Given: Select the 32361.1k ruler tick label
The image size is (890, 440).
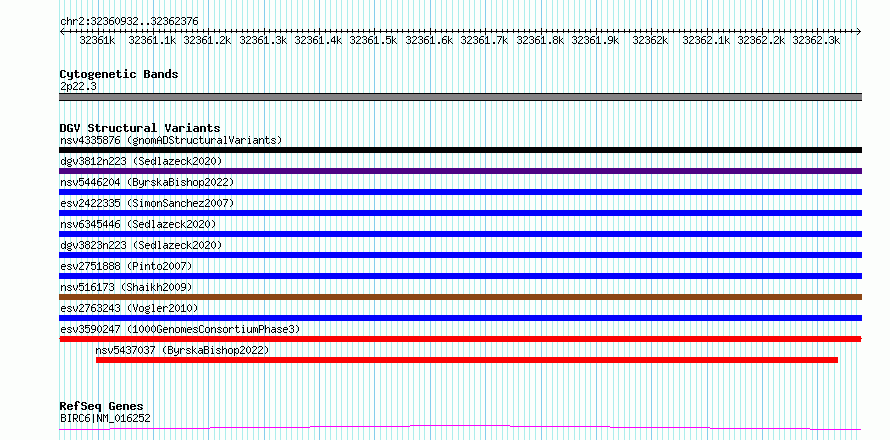Looking at the screenshot, I should click(x=153, y=41).
